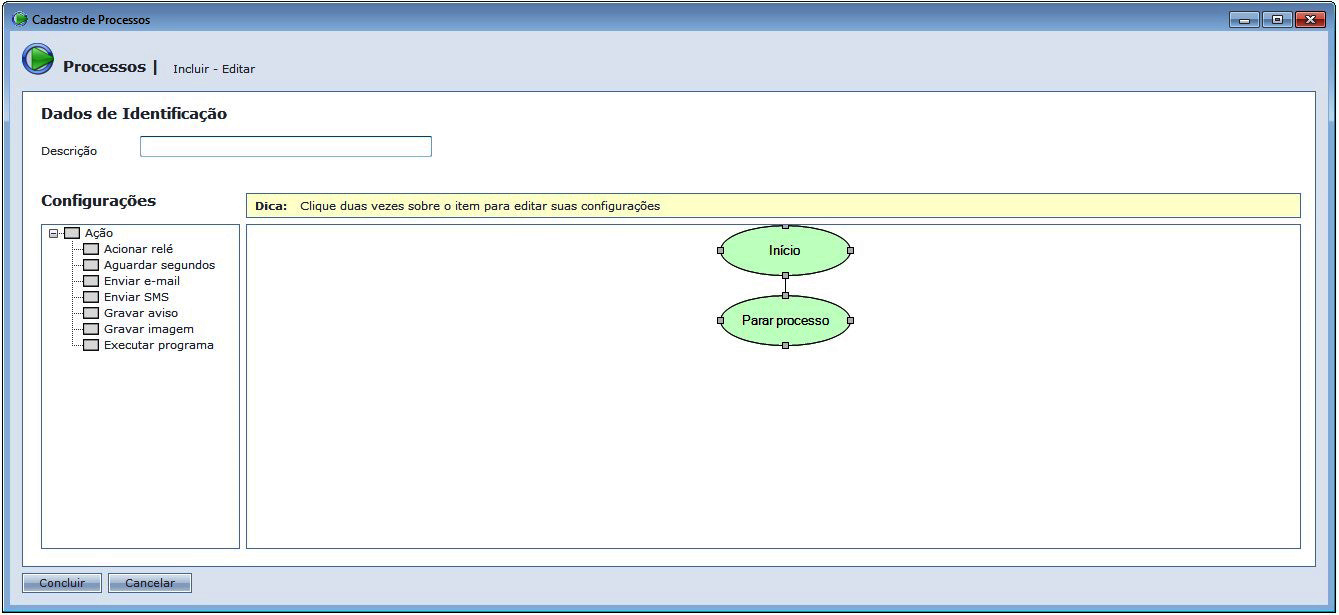Click the Enviar SMS item icon
Viewport: 1339px width, 615px height.
coord(91,297)
